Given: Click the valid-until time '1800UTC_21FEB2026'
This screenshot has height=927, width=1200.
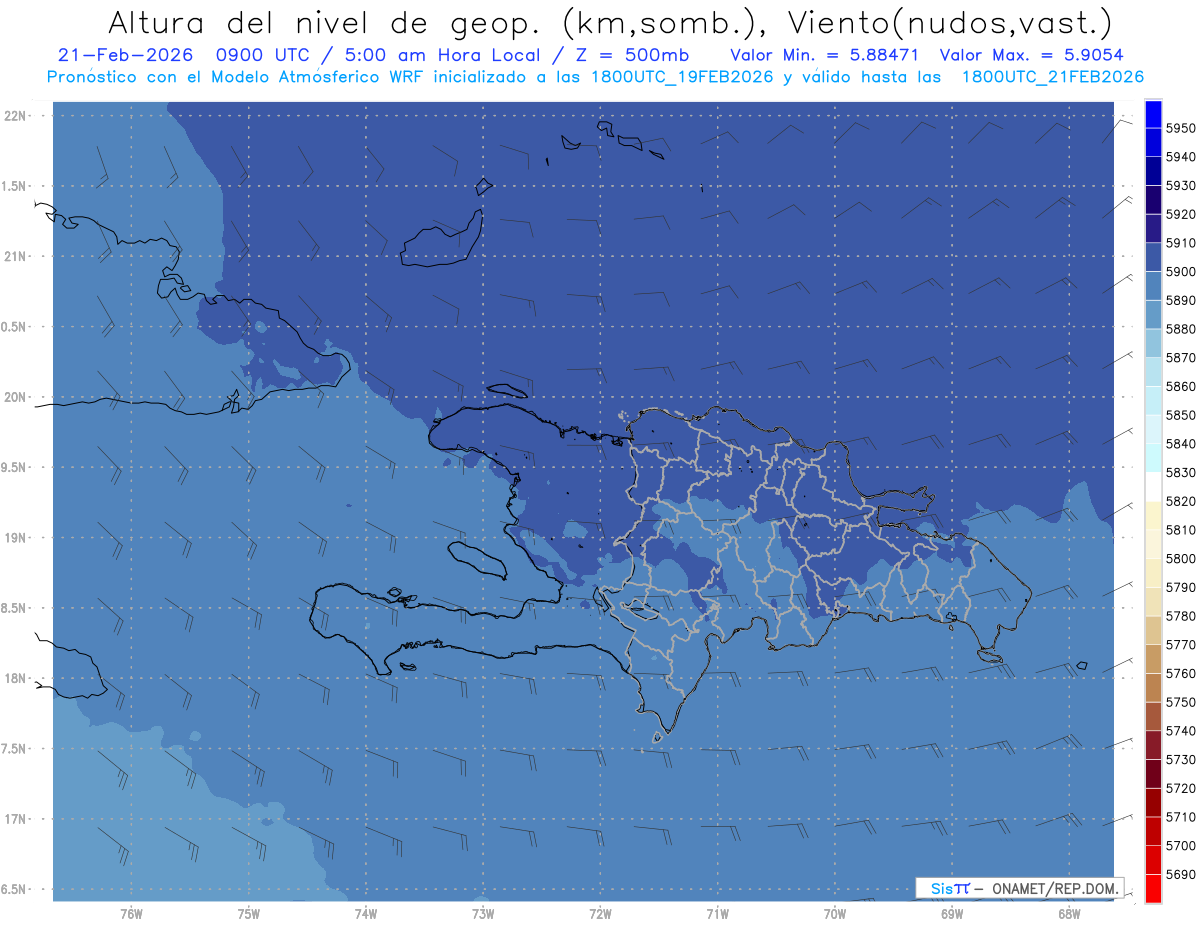Looking at the screenshot, I should (1052, 77).
